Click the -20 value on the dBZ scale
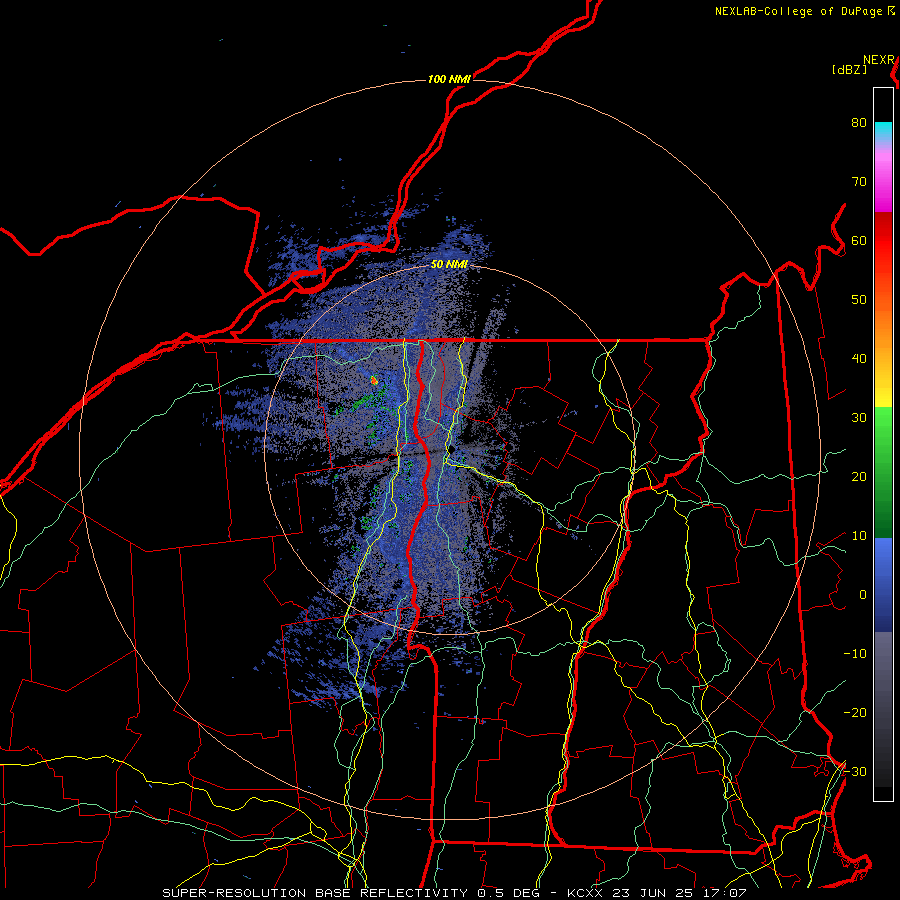This screenshot has height=900, width=900. pyautogui.click(x=855, y=713)
